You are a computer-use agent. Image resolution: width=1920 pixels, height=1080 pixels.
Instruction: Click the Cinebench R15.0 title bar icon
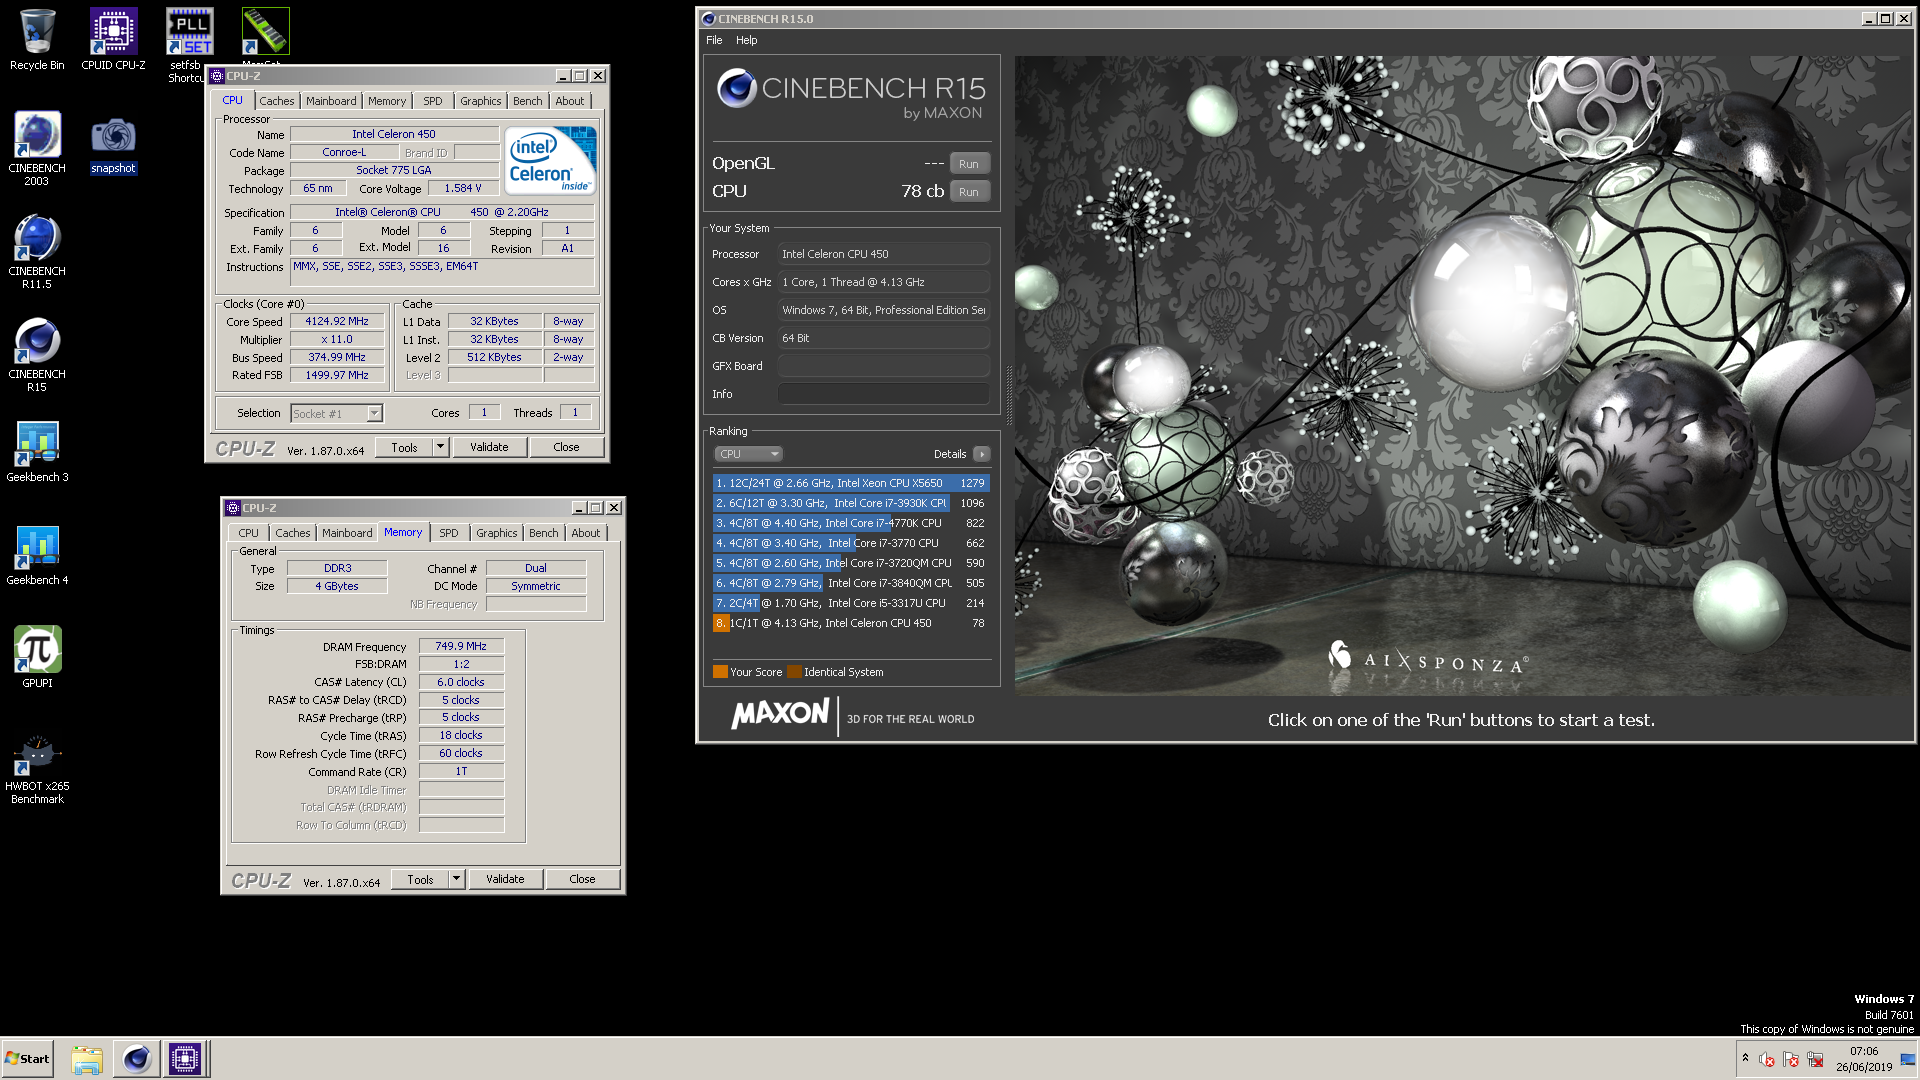coord(708,18)
